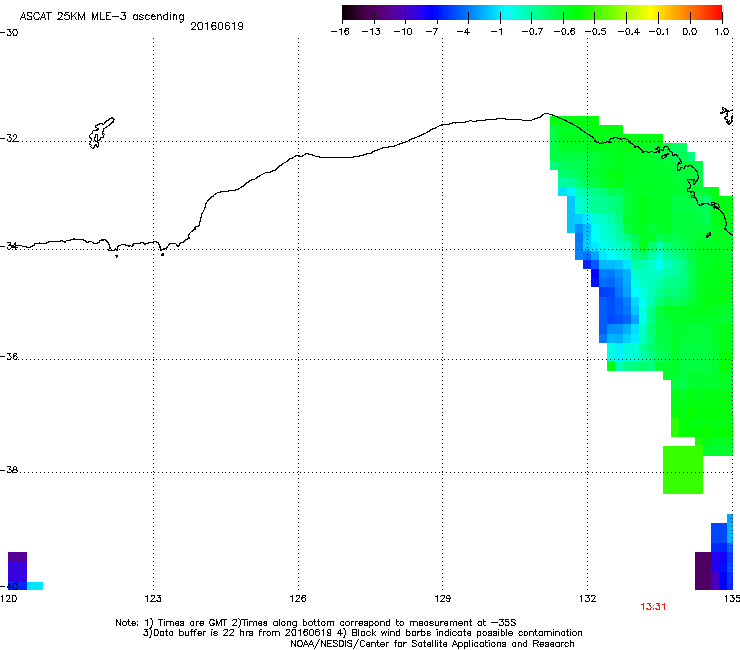This screenshot has height=650, width=740.
Task: Click the red end of the color bar
Action: coord(716,13)
